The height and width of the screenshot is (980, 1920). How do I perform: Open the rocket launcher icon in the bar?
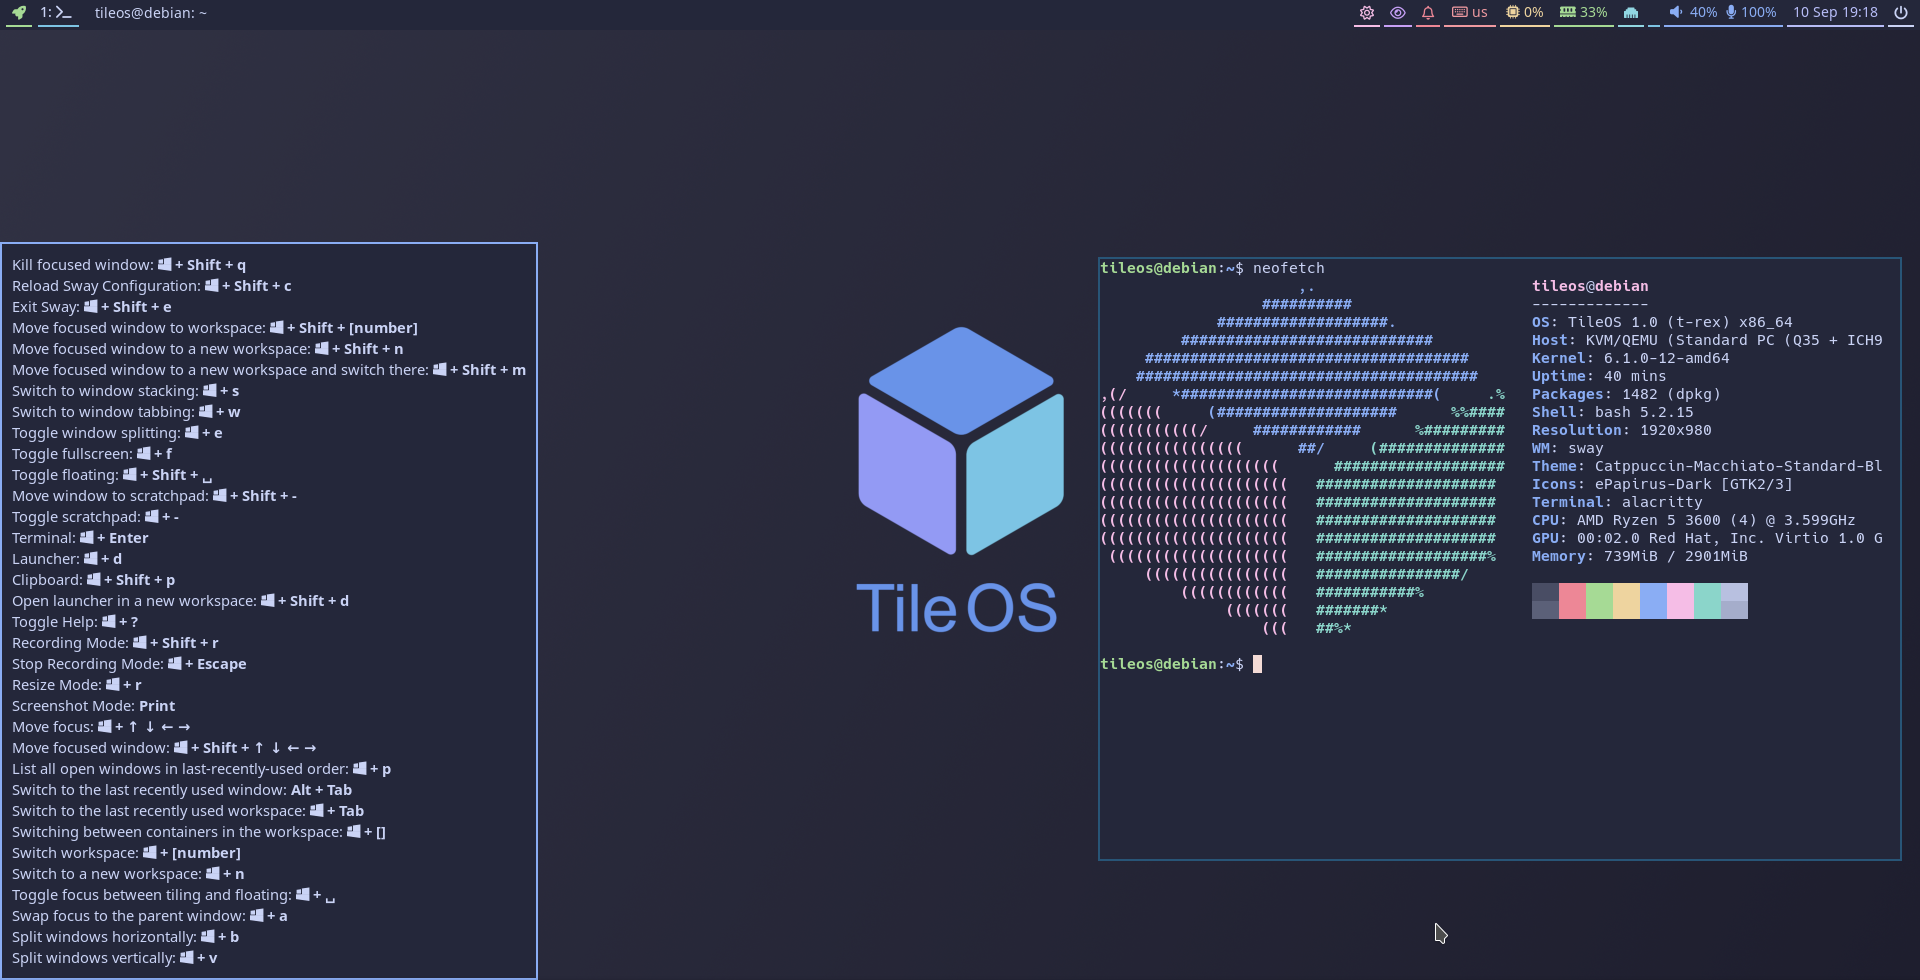point(18,13)
